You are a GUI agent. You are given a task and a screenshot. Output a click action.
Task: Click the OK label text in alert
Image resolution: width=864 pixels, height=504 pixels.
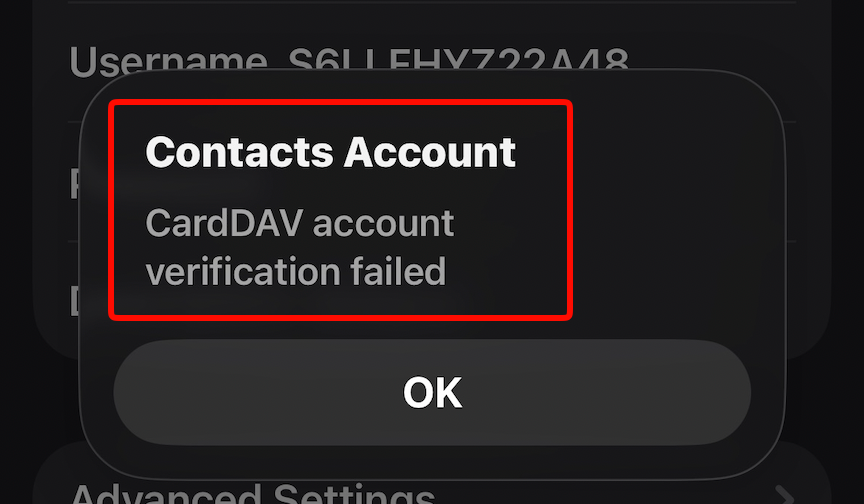click(x=432, y=393)
